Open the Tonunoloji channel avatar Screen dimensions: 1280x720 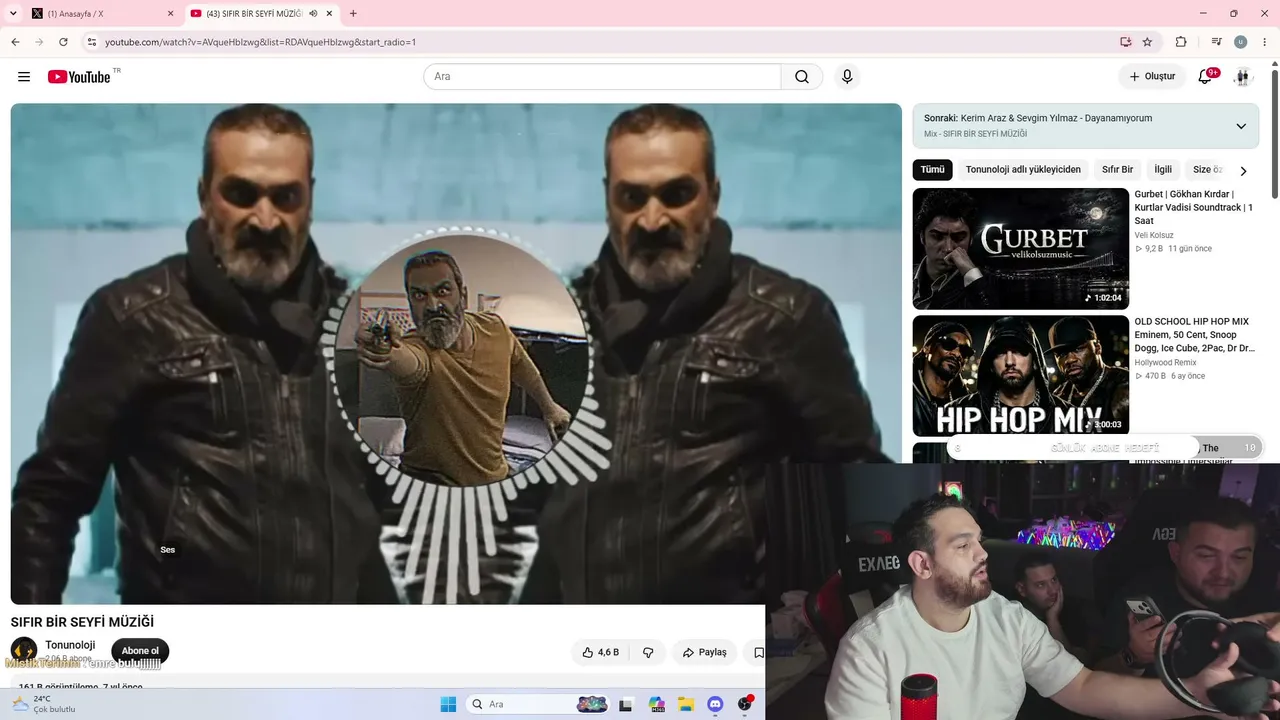24,650
